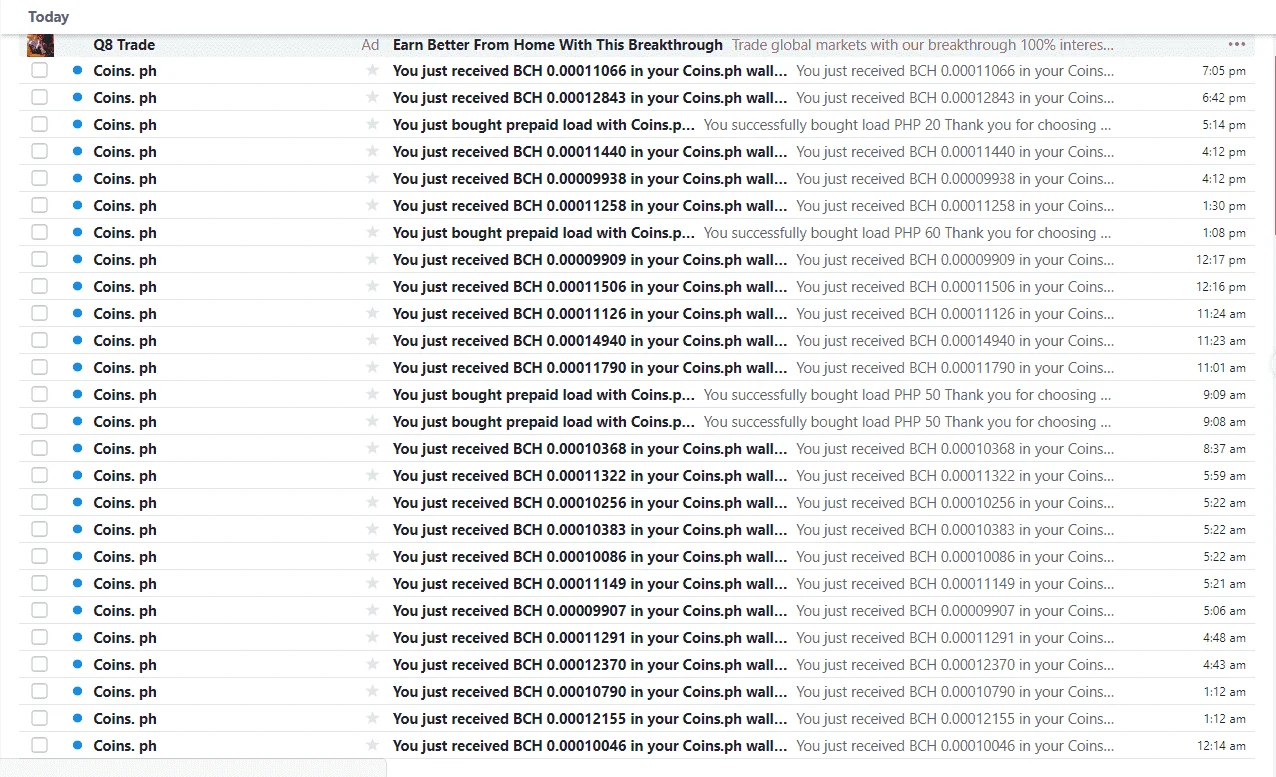
Task: Star the BCH 0.00010086 email
Action: 372,557
